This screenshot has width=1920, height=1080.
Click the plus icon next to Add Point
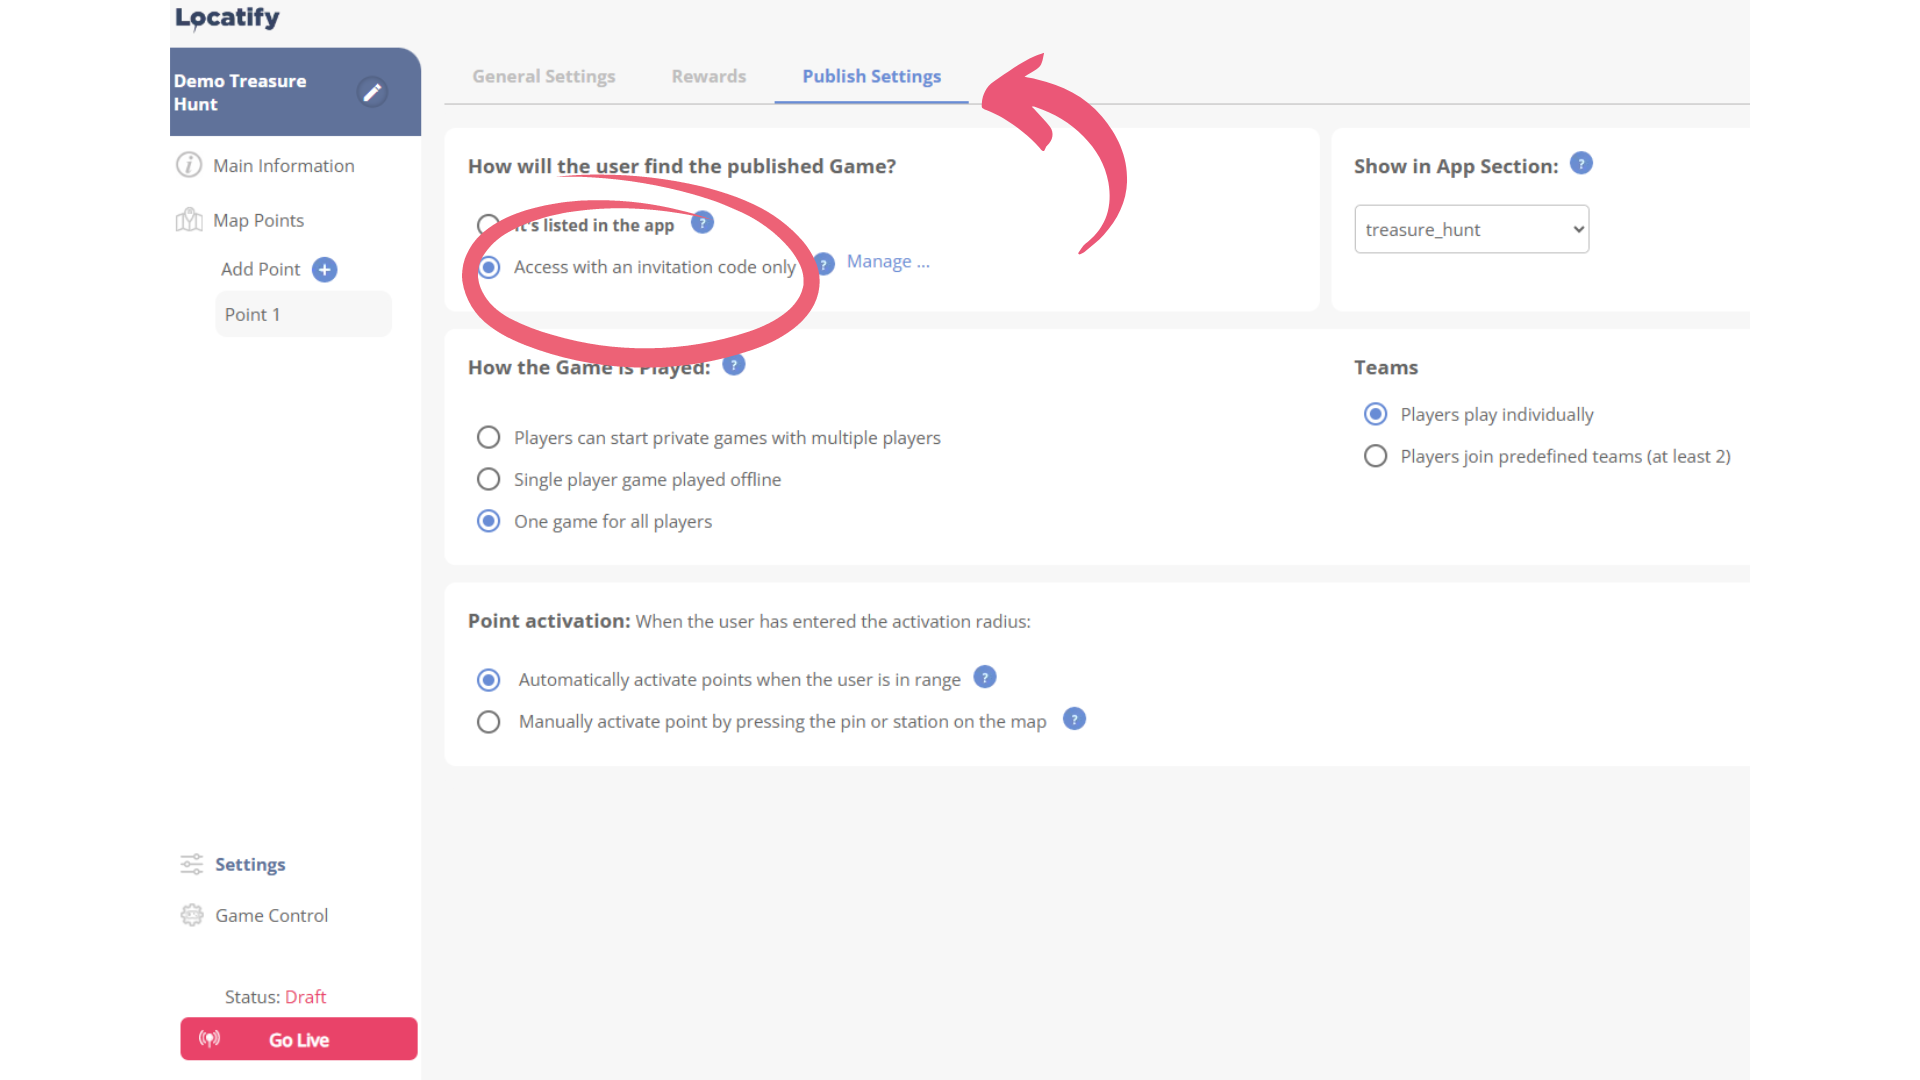tap(325, 269)
